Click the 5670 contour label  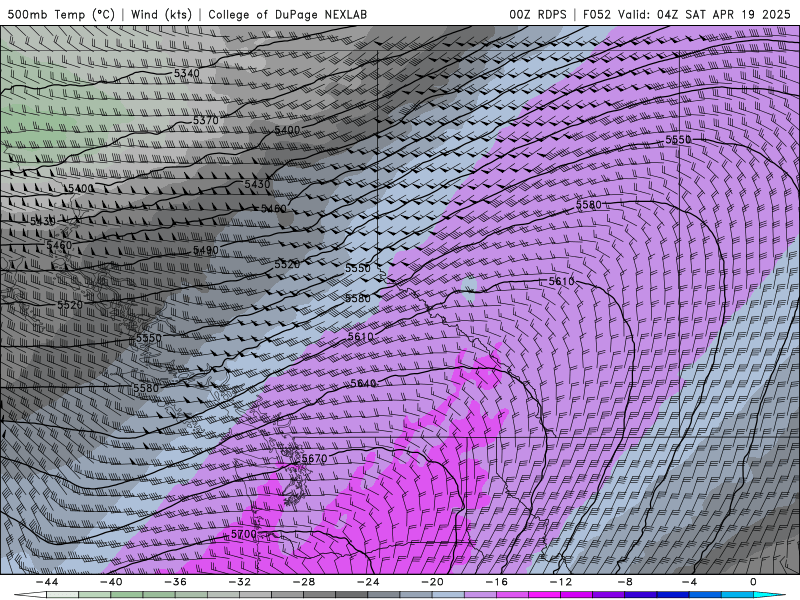click(314, 458)
